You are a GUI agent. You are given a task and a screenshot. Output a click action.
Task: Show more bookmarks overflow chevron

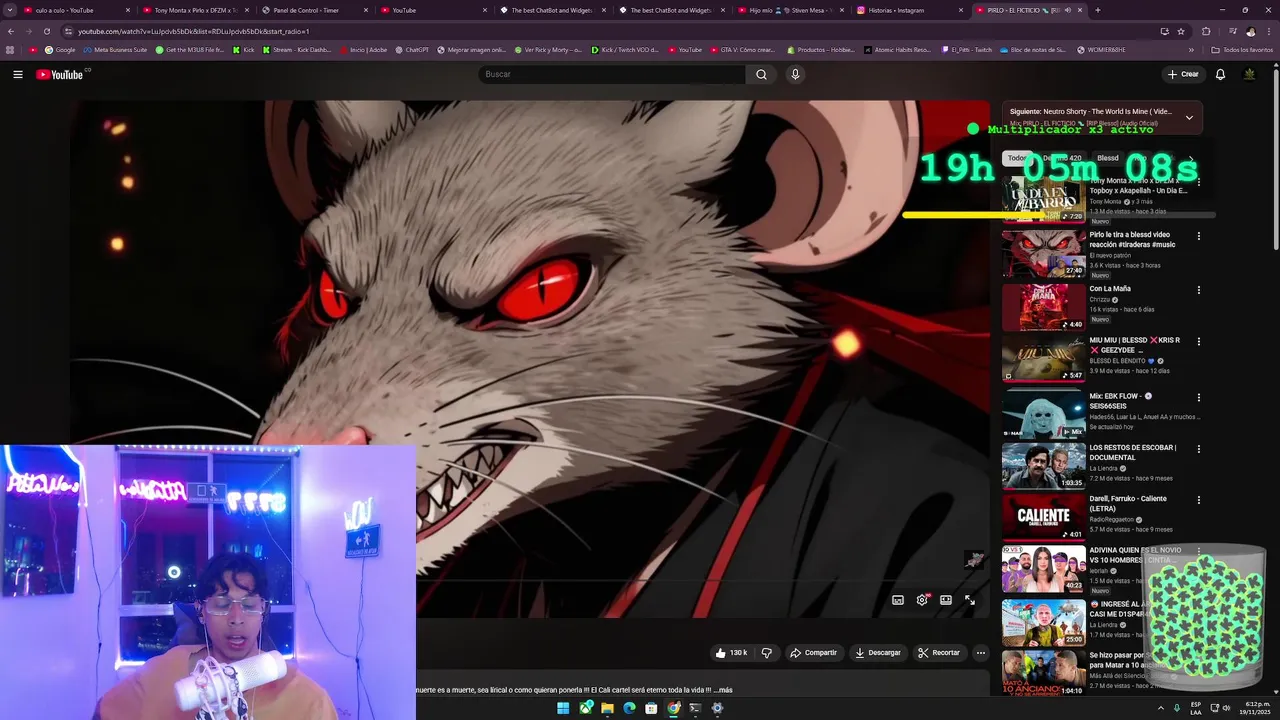coord(1191,49)
